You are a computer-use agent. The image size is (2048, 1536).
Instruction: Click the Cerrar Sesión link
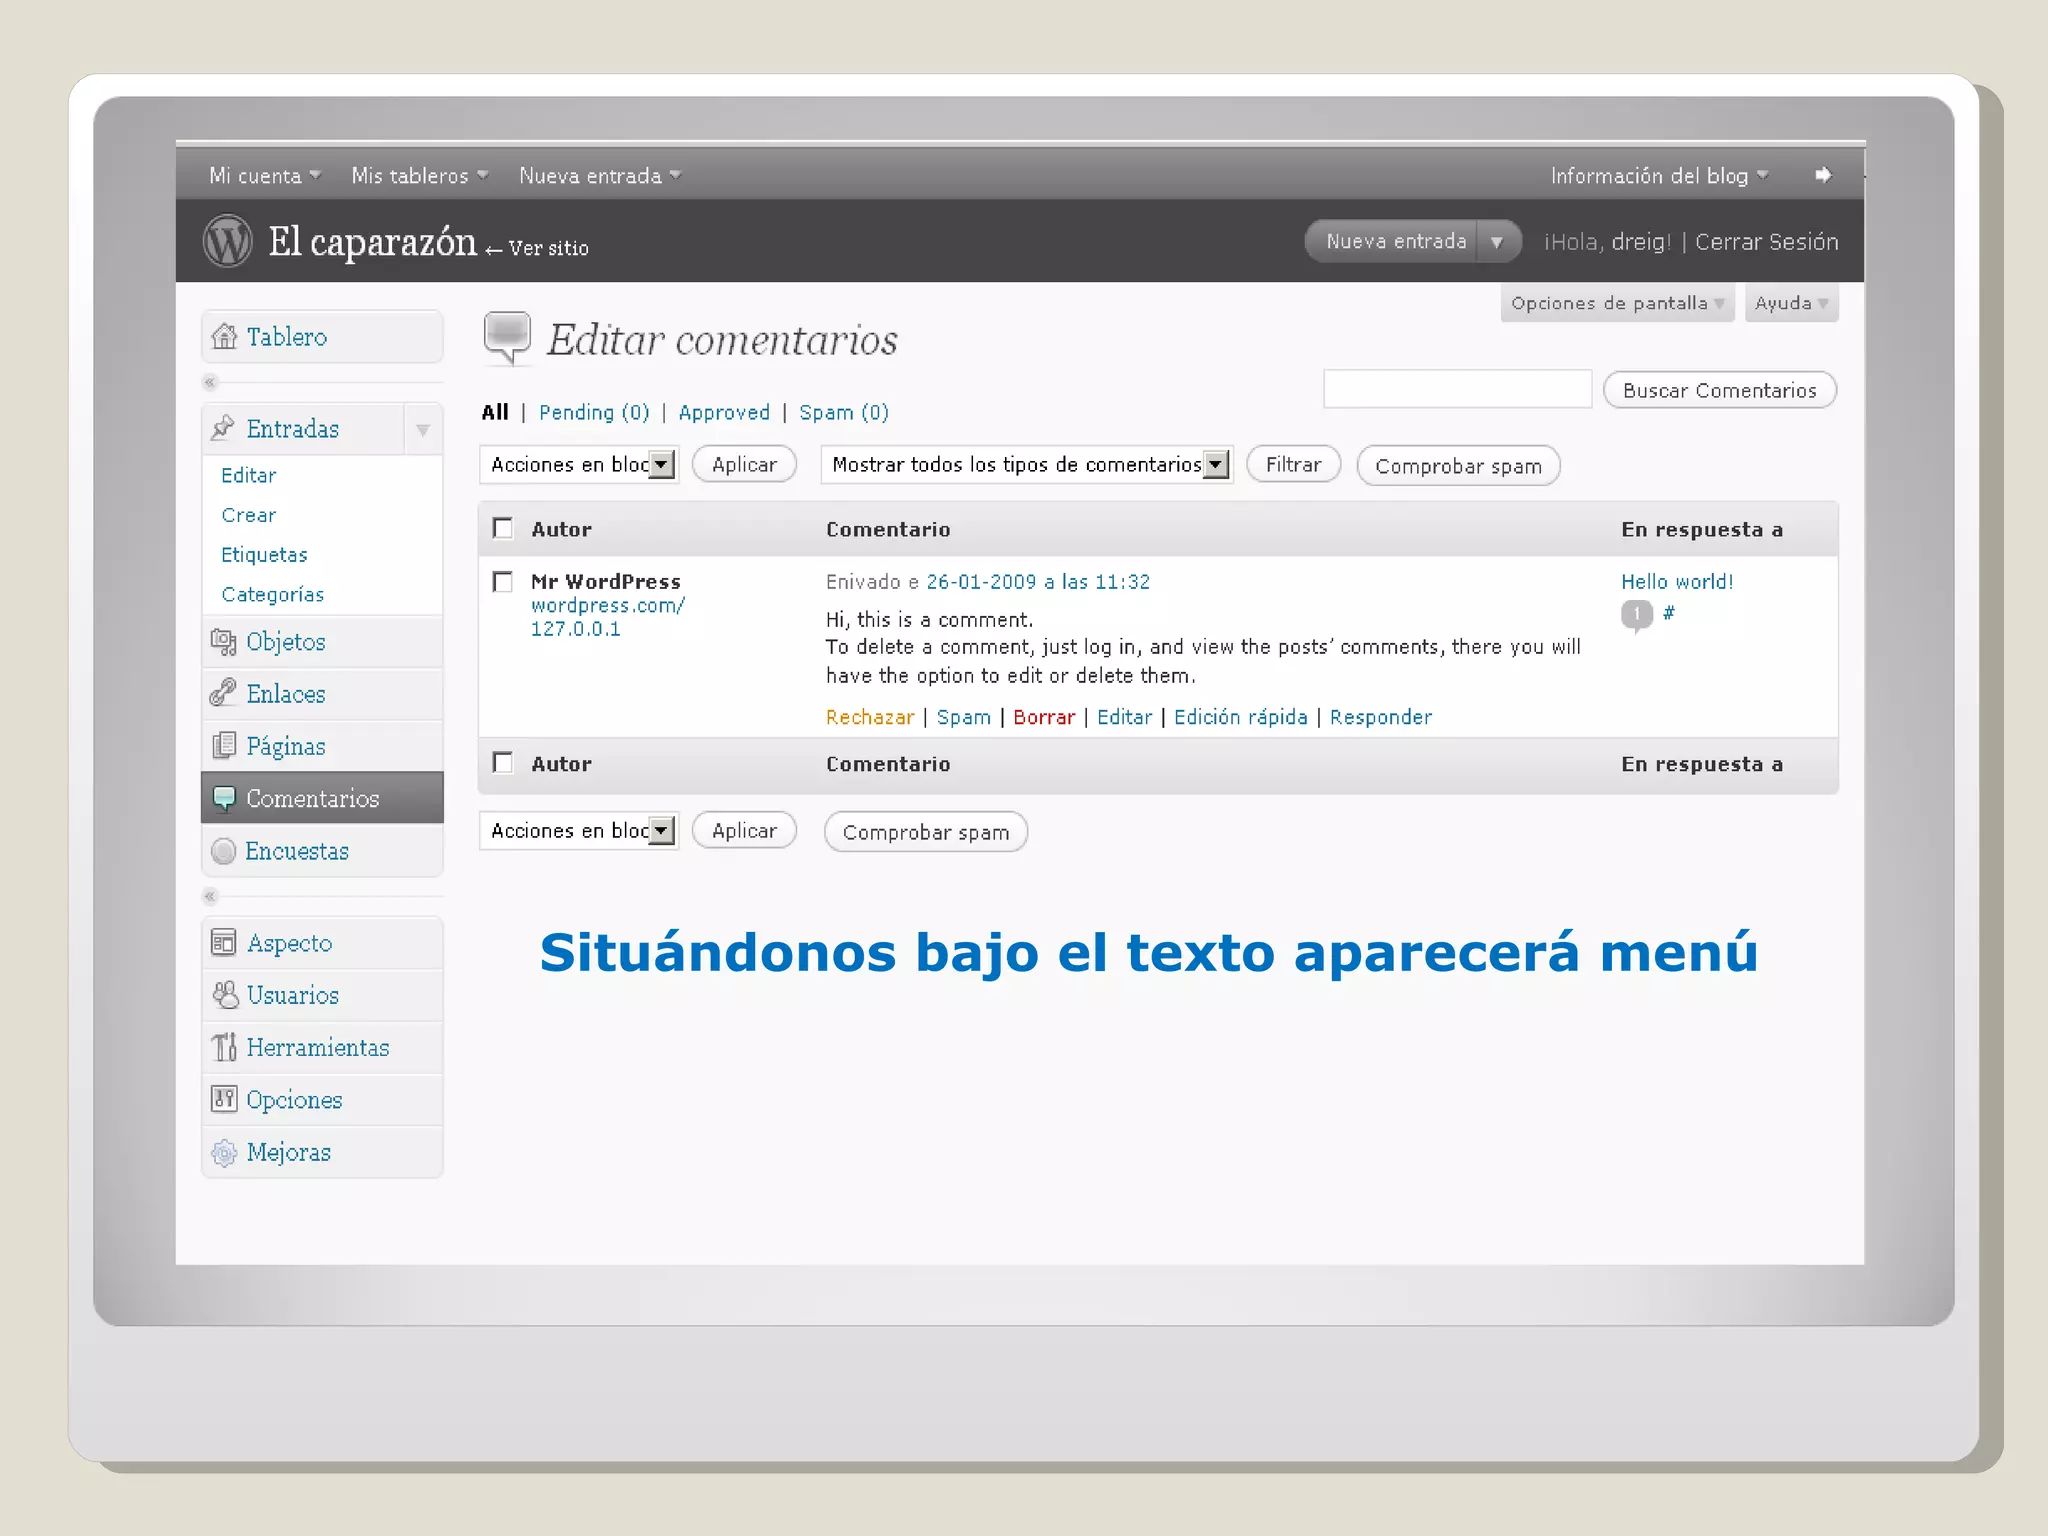pyautogui.click(x=1766, y=242)
